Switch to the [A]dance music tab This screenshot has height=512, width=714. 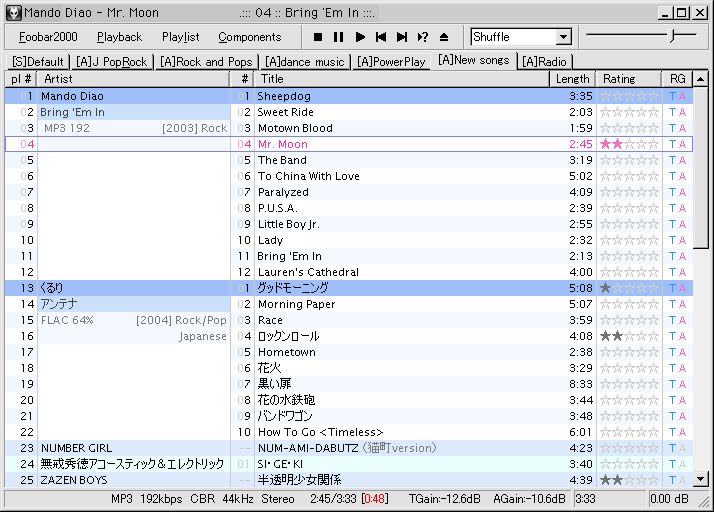coord(304,61)
